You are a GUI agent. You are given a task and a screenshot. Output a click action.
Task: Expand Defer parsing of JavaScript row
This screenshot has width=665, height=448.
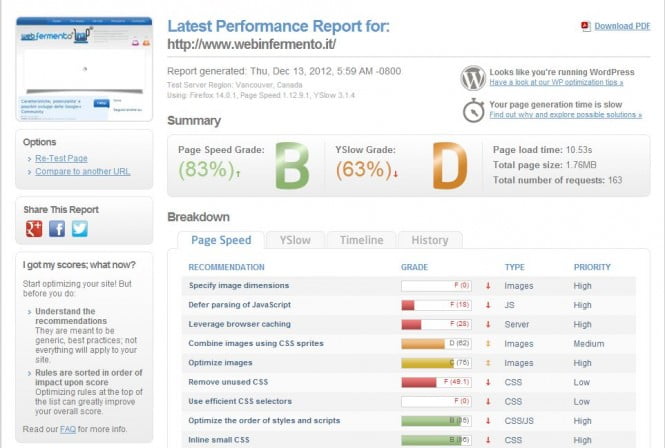pyautogui.click(x=240, y=305)
